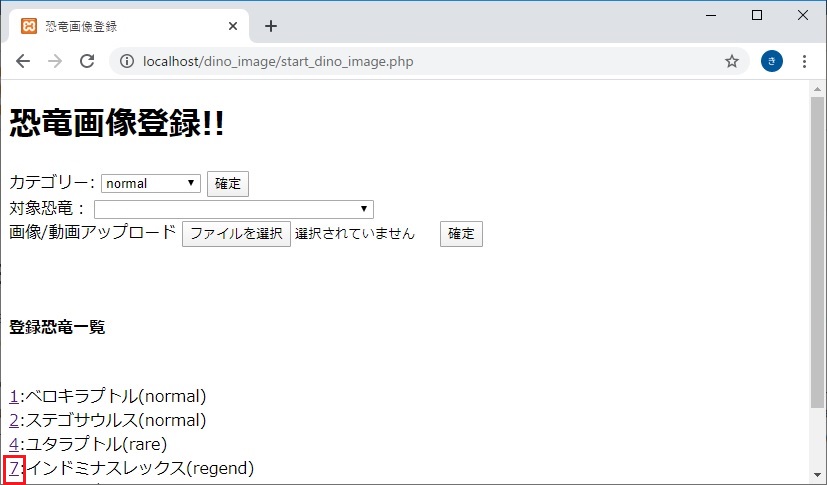827x485 pixels.
Task: Click the 恐竜画像登録!! heading
Action: coord(117,123)
